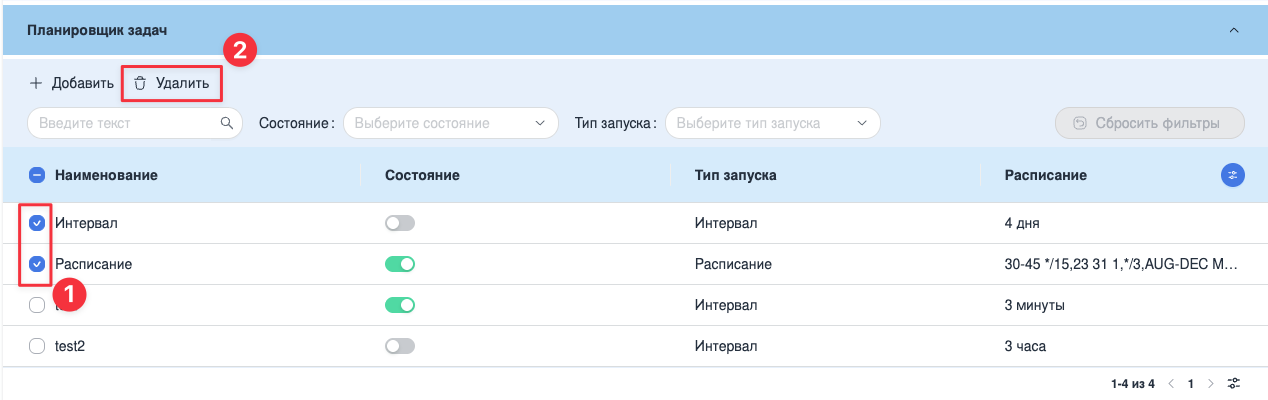Open column settings icon in table header
The width and height of the screenshot is (1268, 400).
click(x=1233, y=175)
